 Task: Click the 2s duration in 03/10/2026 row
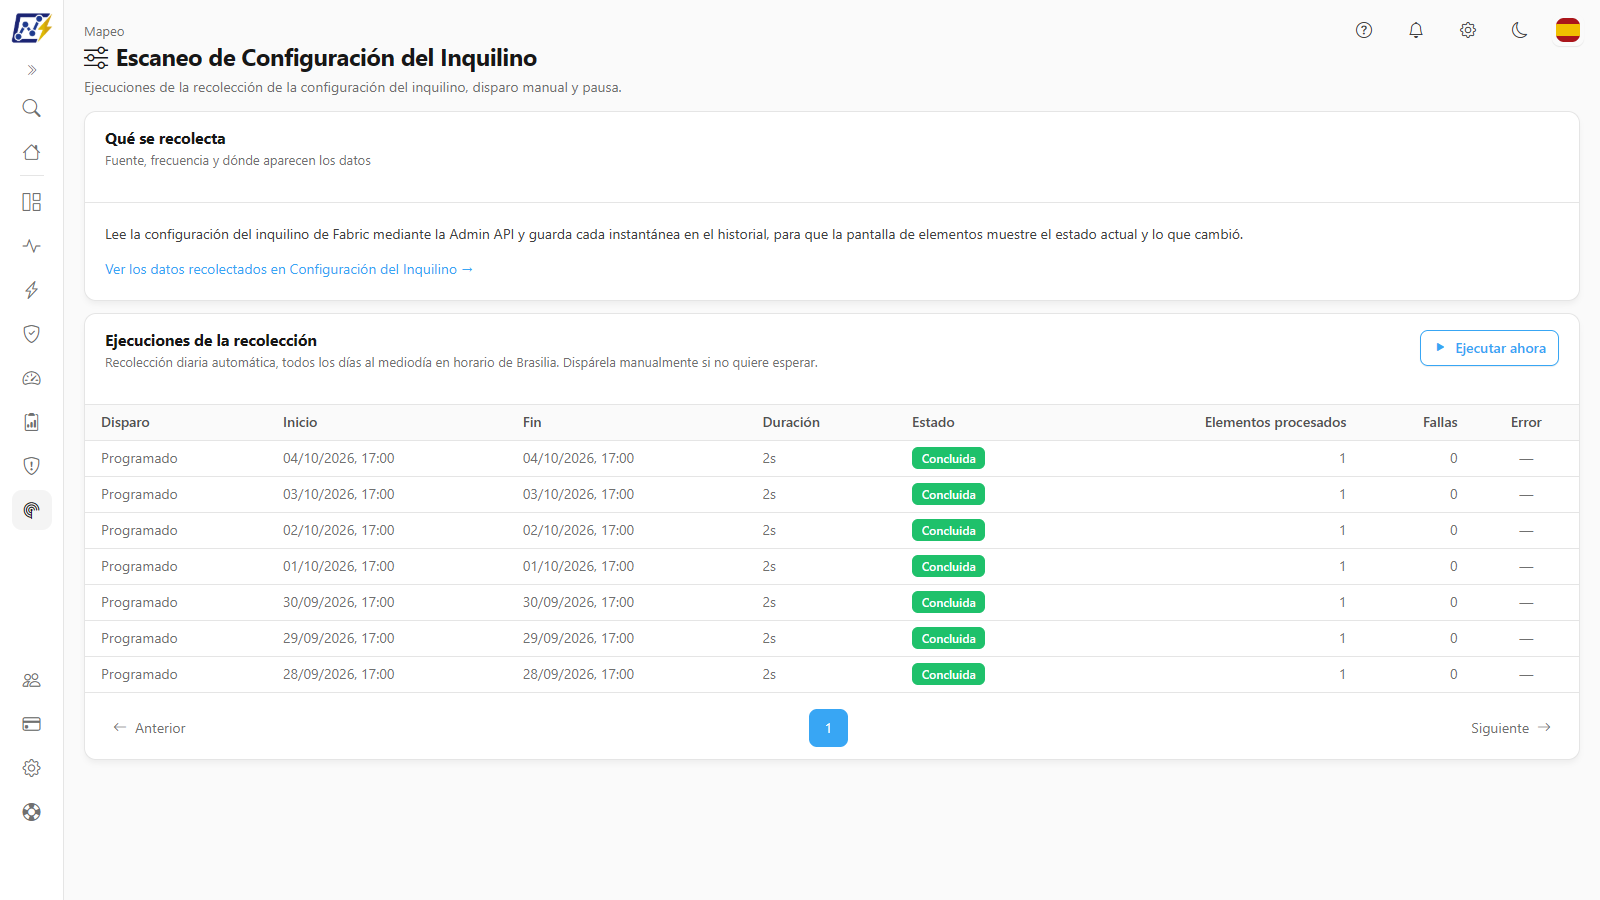pos(769,494)
